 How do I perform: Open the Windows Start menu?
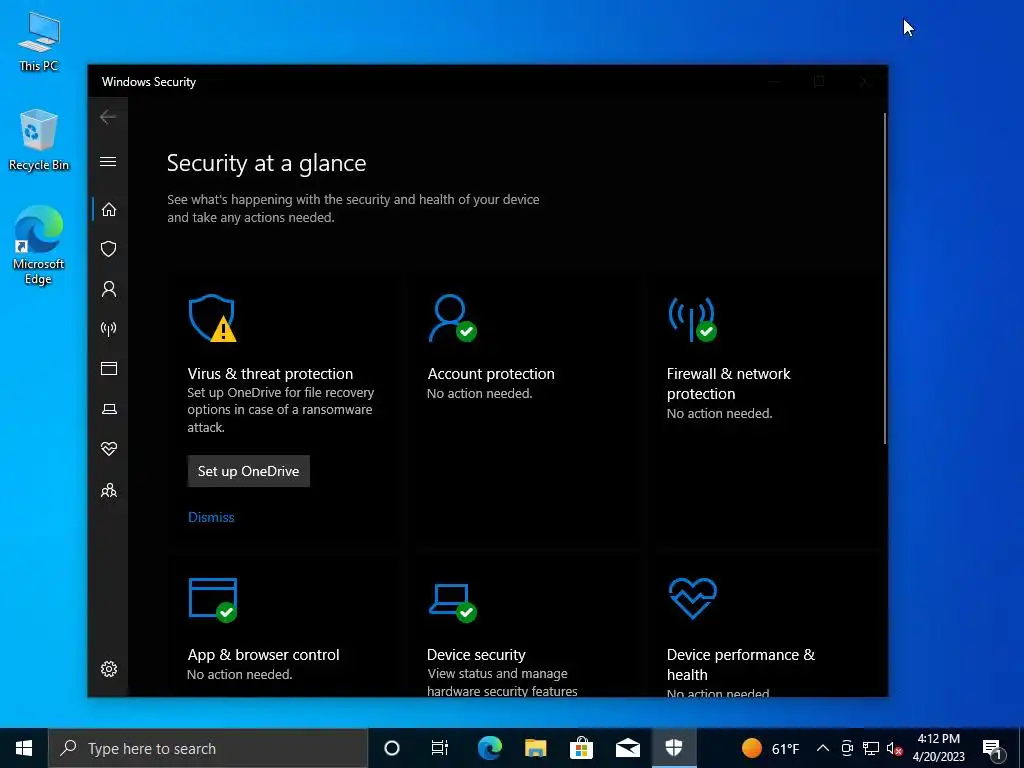coord(24,748)
